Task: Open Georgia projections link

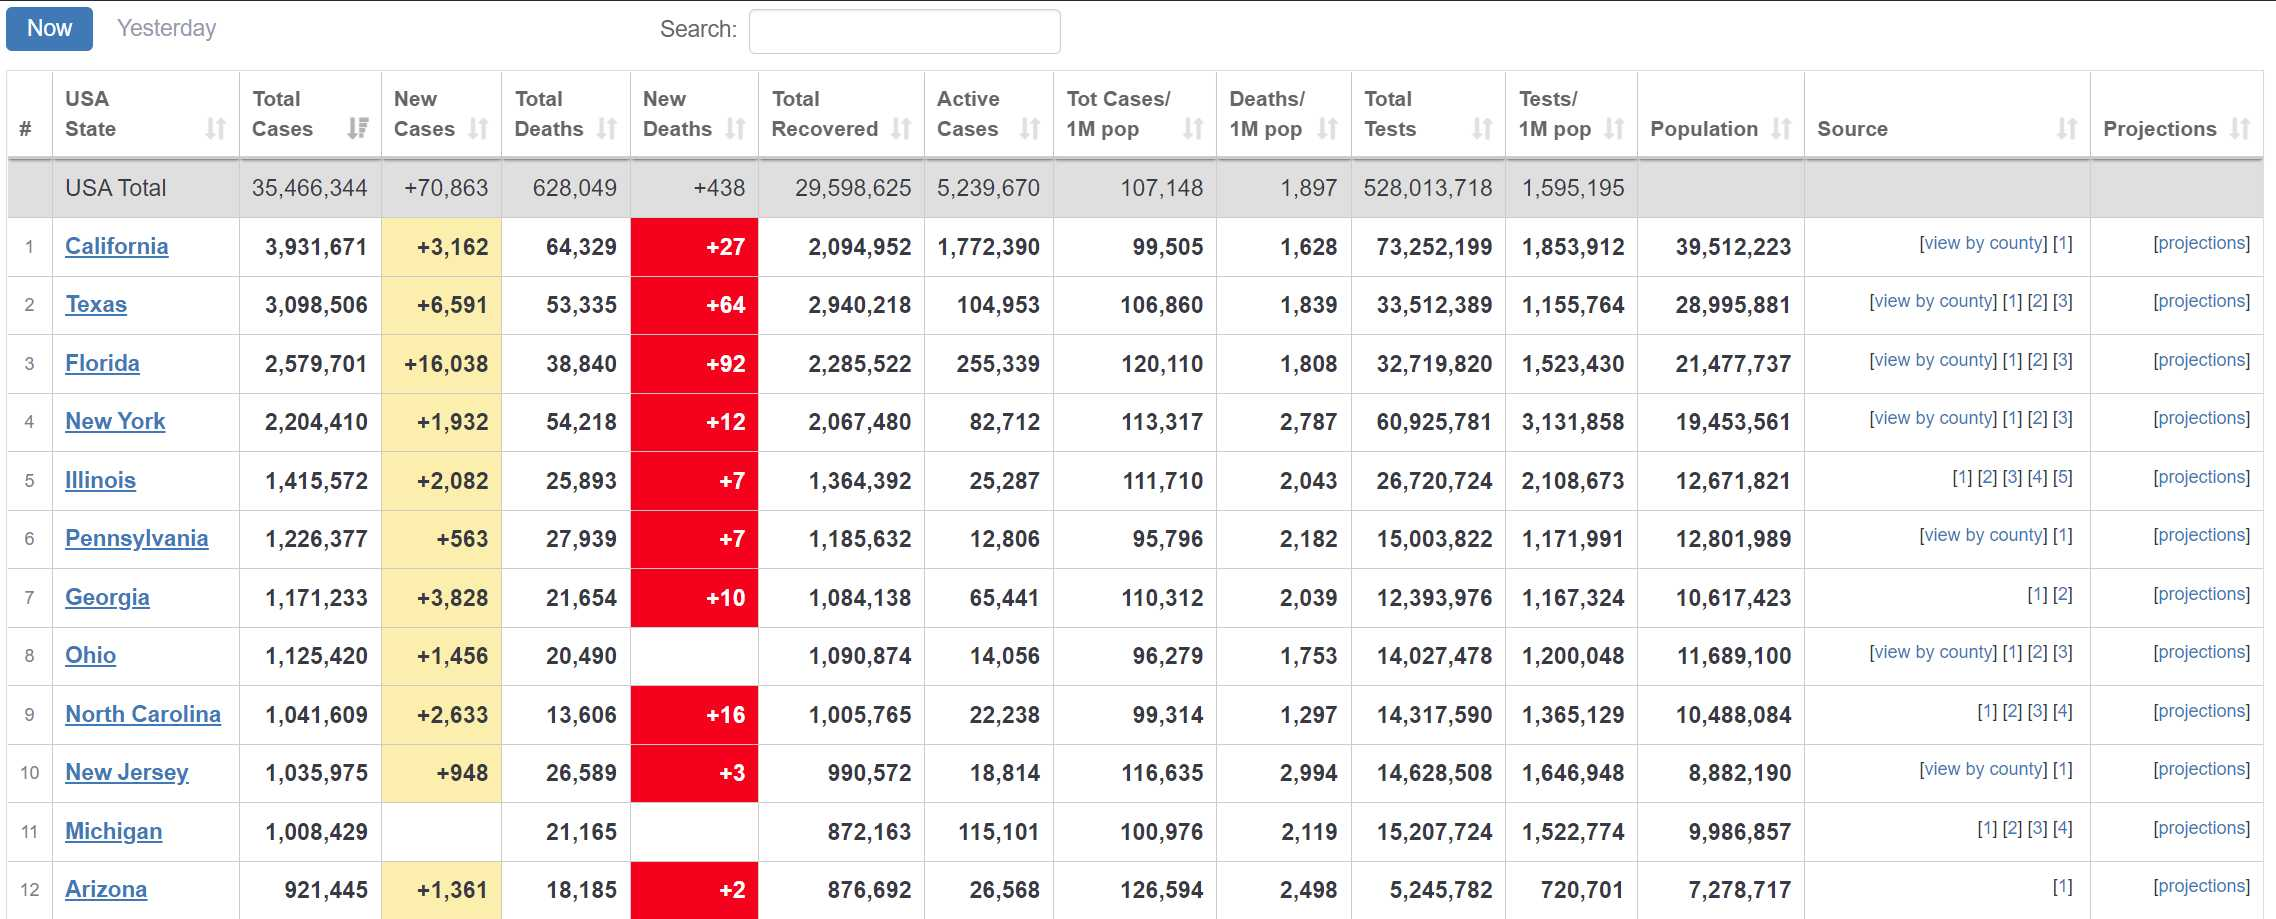Action: [x=2201, y=594]
